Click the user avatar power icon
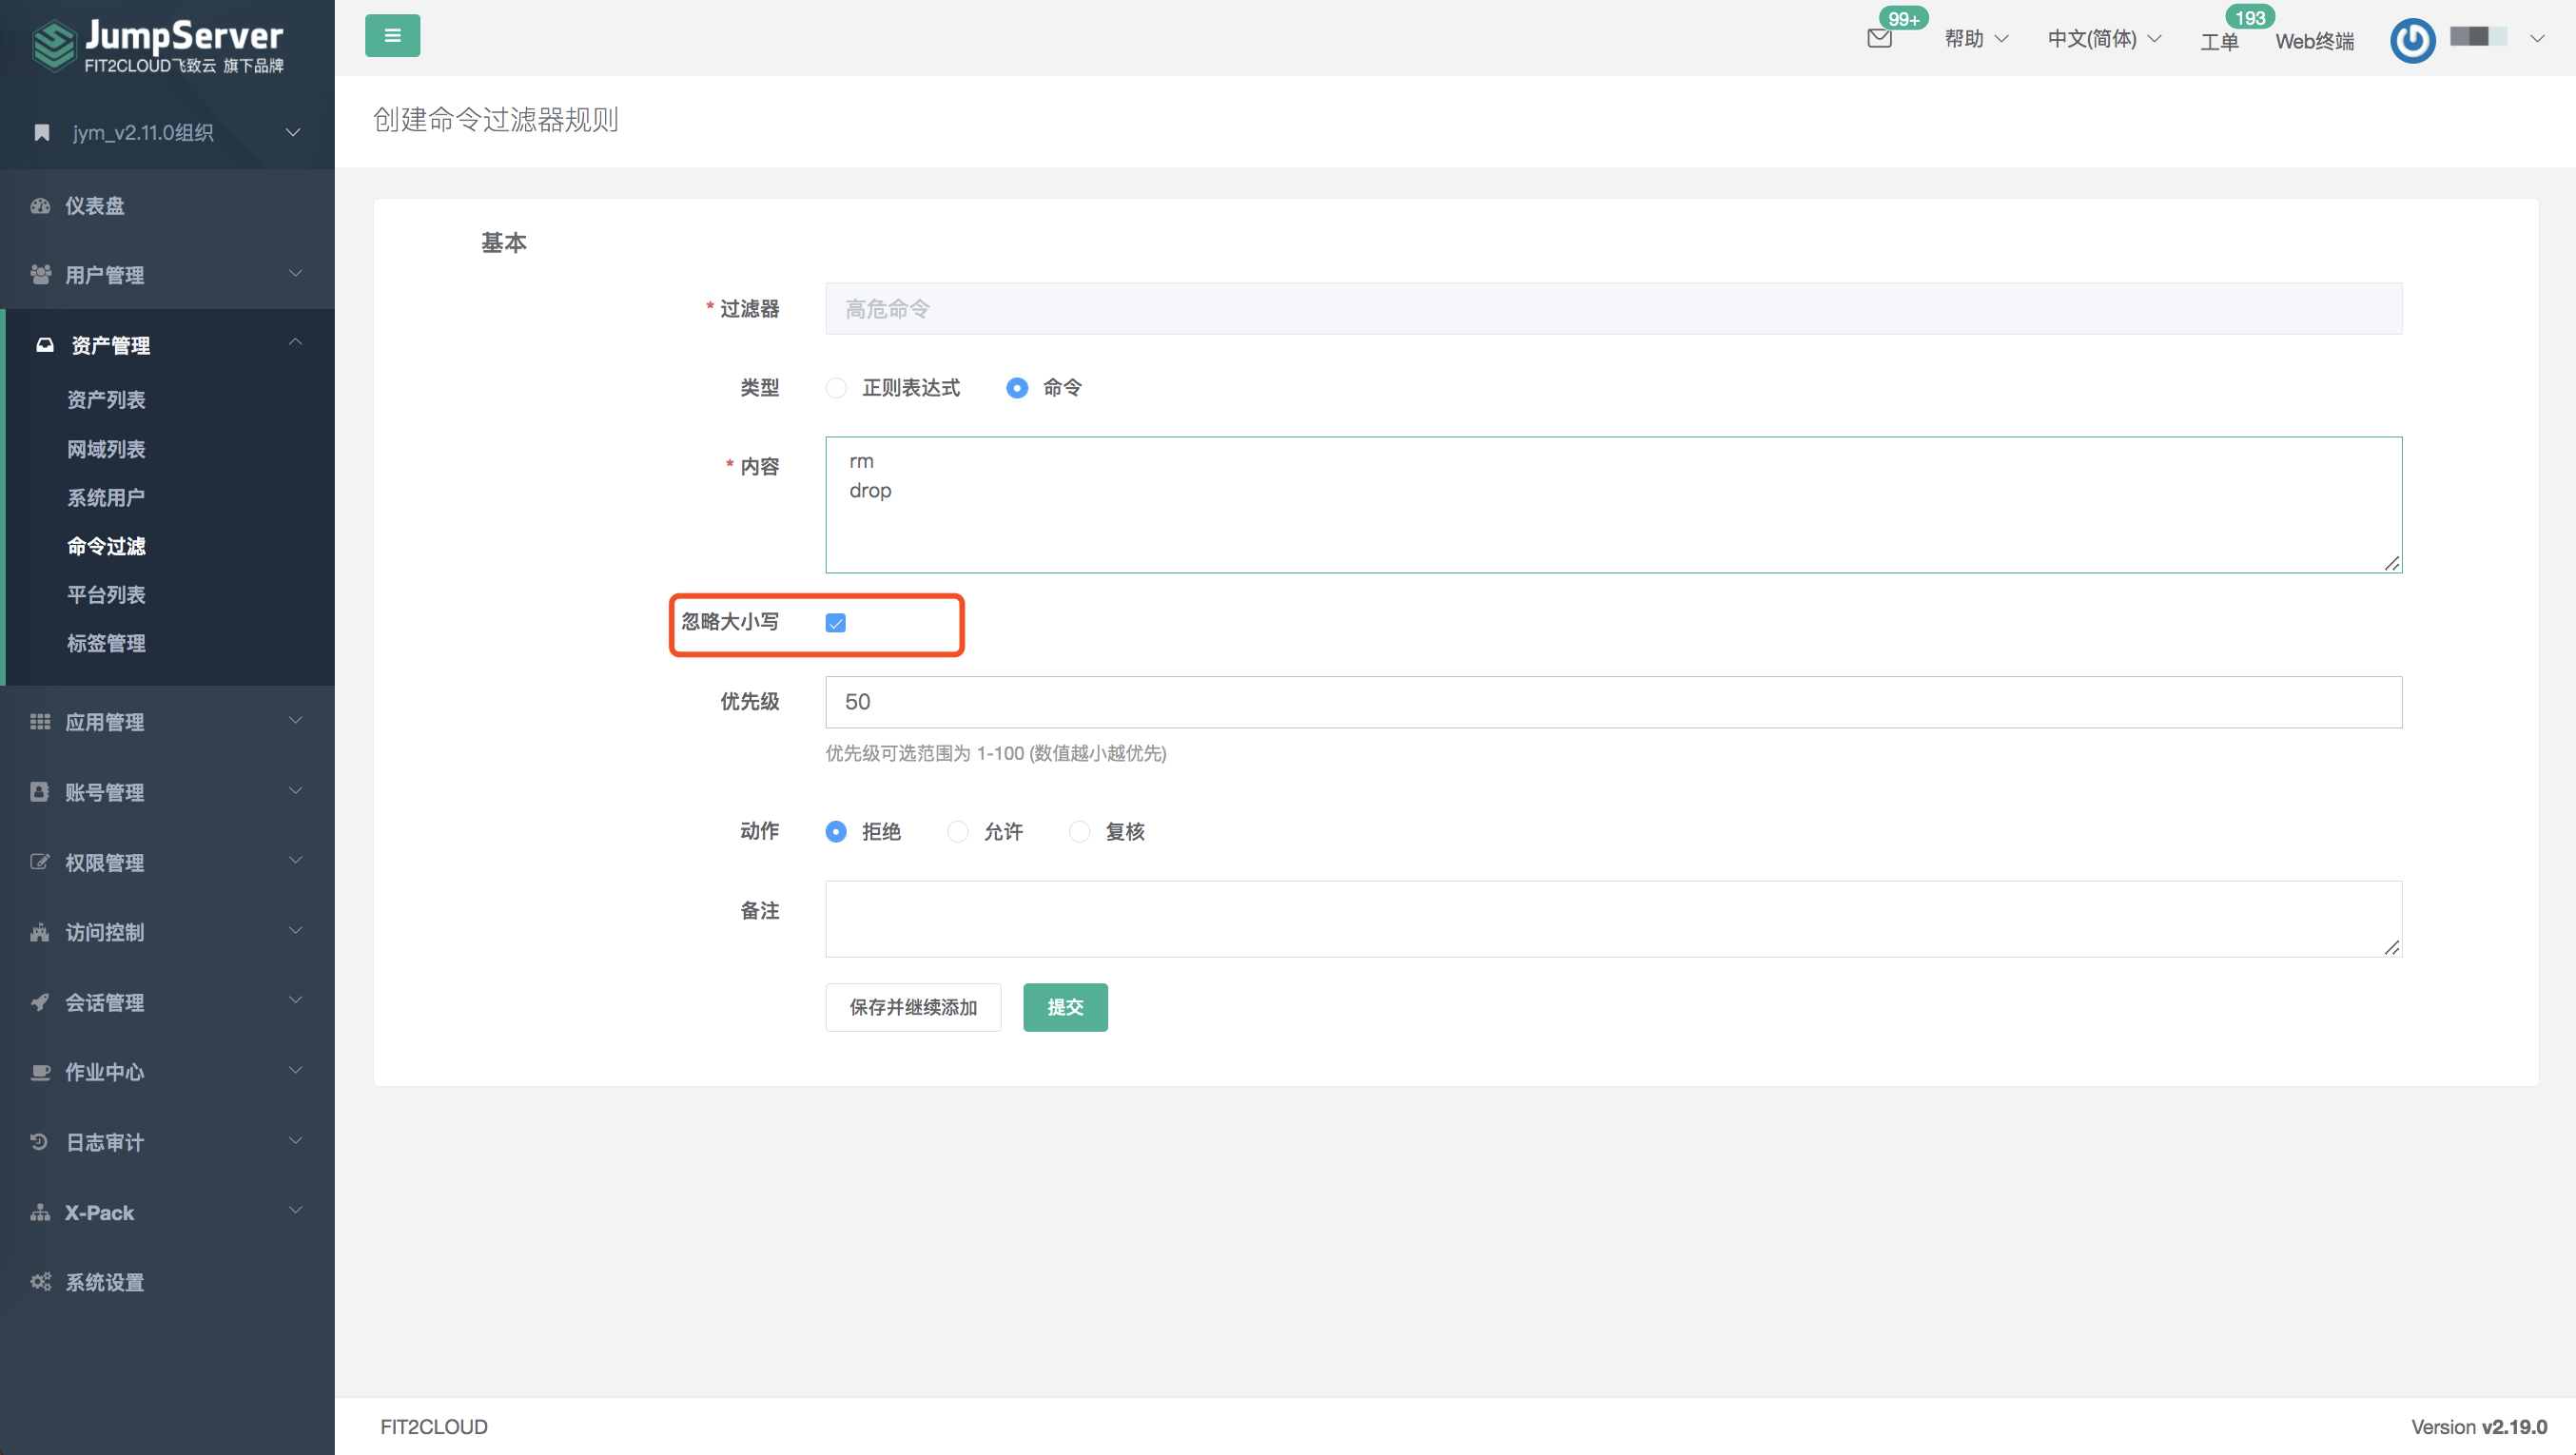The height and width of the screenshot is (1455, 2576). point(2412,41)
